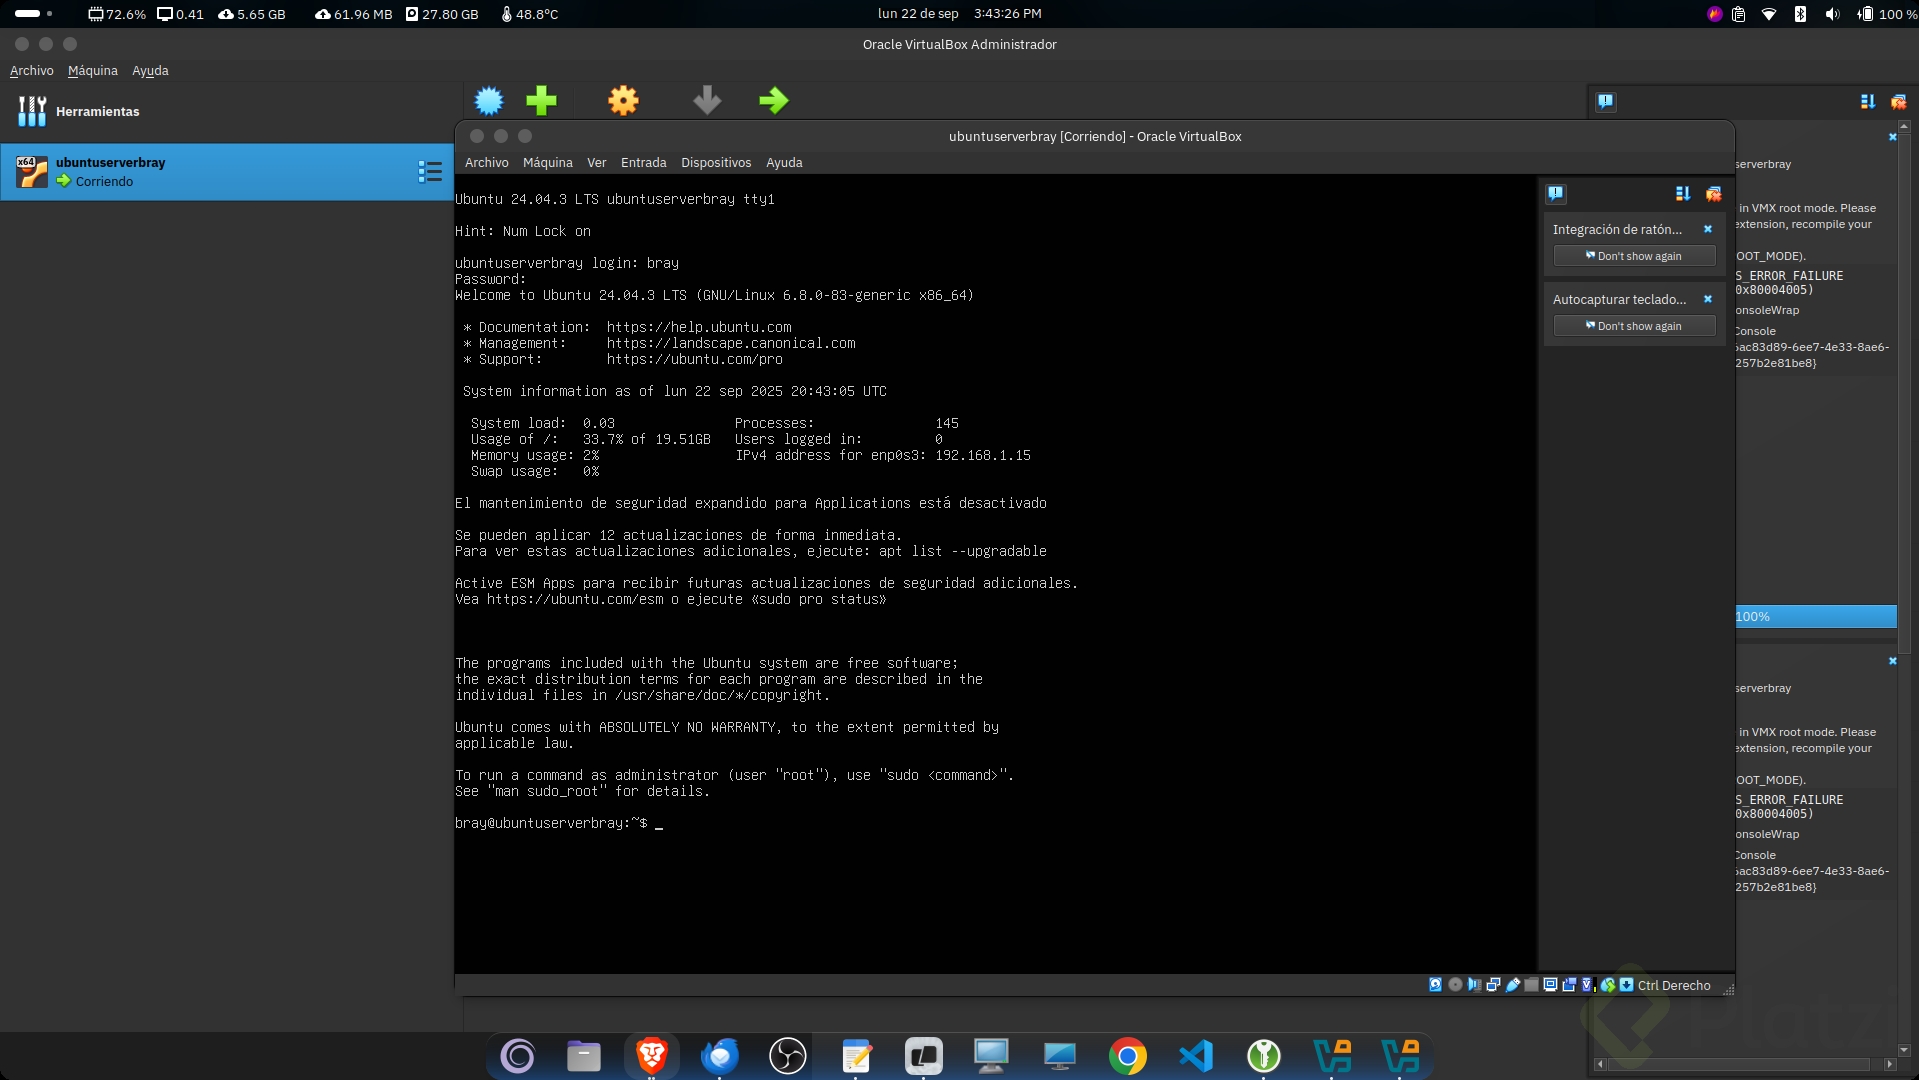Open the notepad text editor icon in dock
This screenshot has width=1919, height=1080.
856,1055
